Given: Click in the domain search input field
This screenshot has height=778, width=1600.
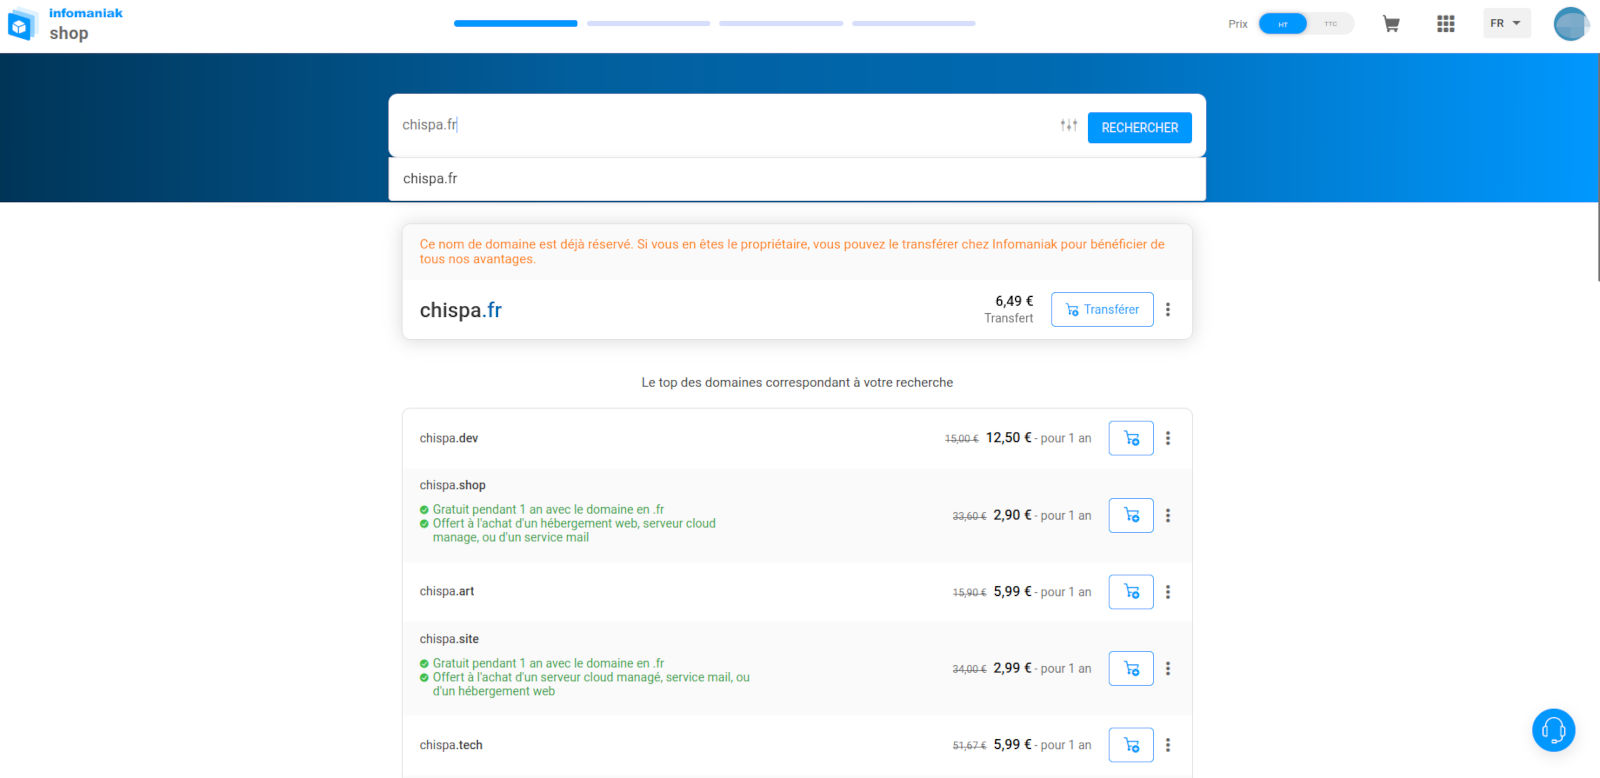Looking at the screenshot, I should coord(720,125).
